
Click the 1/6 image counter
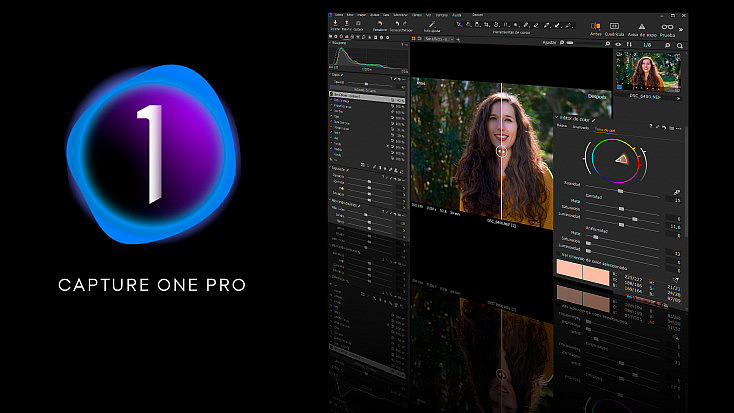coord(647,45)
